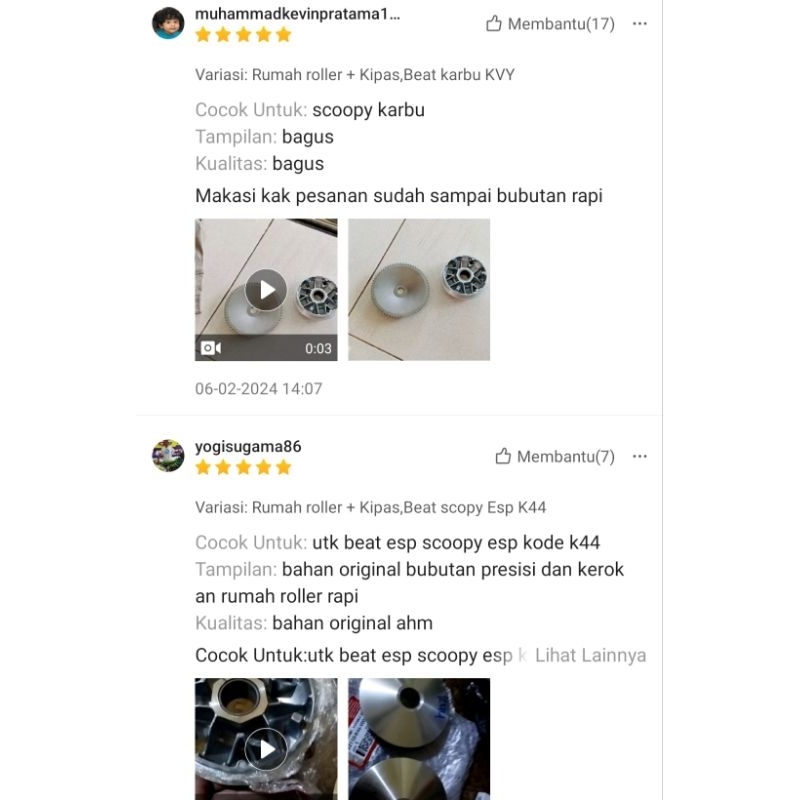The width and height of the screenshot is (800, 800).
Task: Click the video camera icon on first thumbnail
Action: click(211, 348)
